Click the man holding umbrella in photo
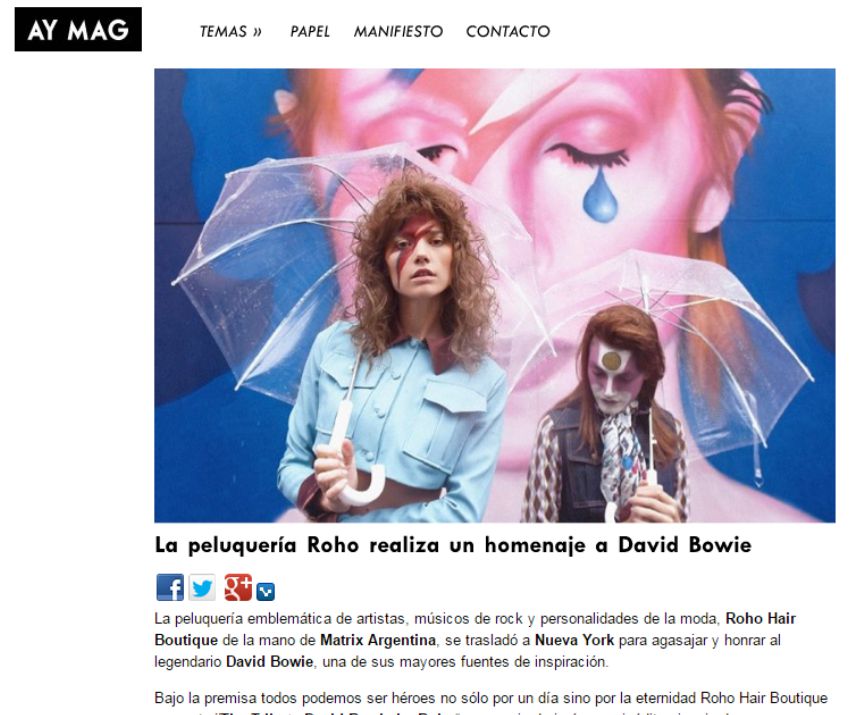This screenshot has height=715, width=863. 608,414
